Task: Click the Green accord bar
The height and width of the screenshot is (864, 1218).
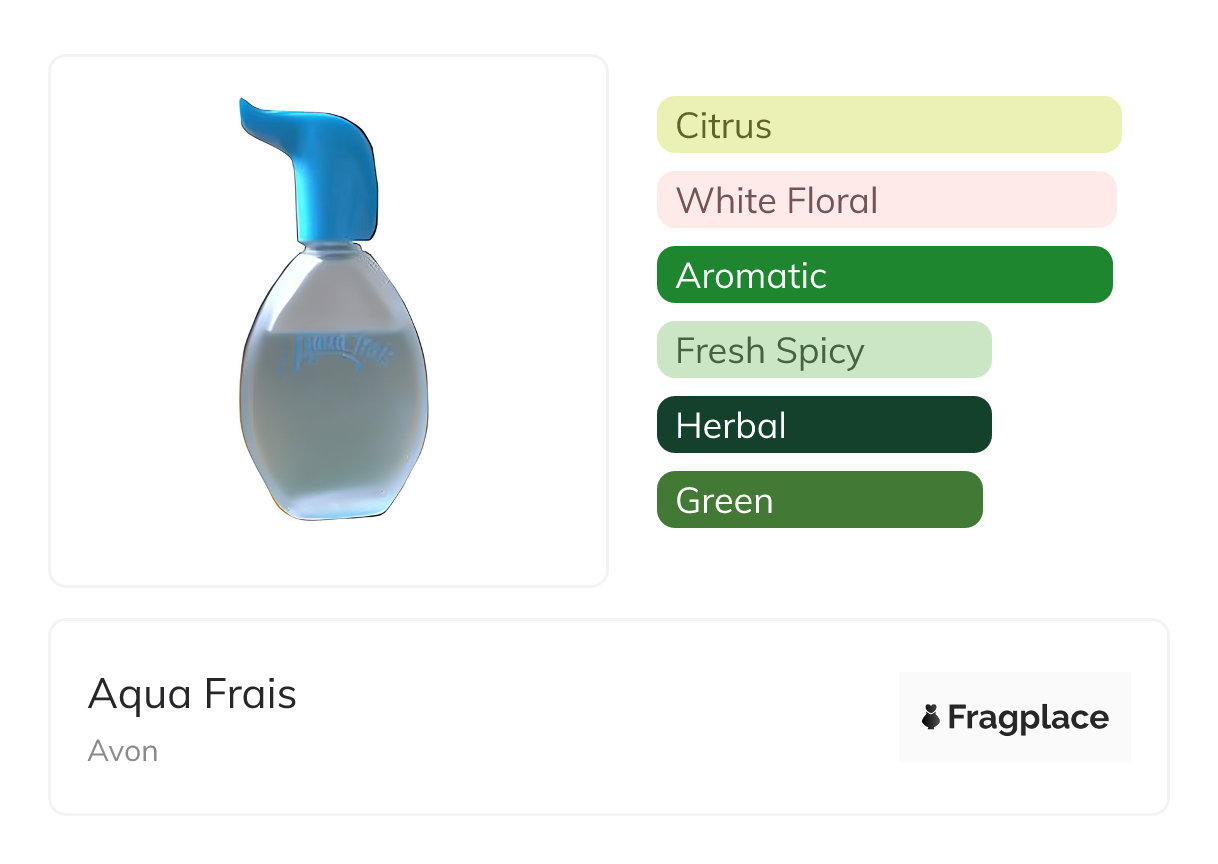Action: coord(819,500)
